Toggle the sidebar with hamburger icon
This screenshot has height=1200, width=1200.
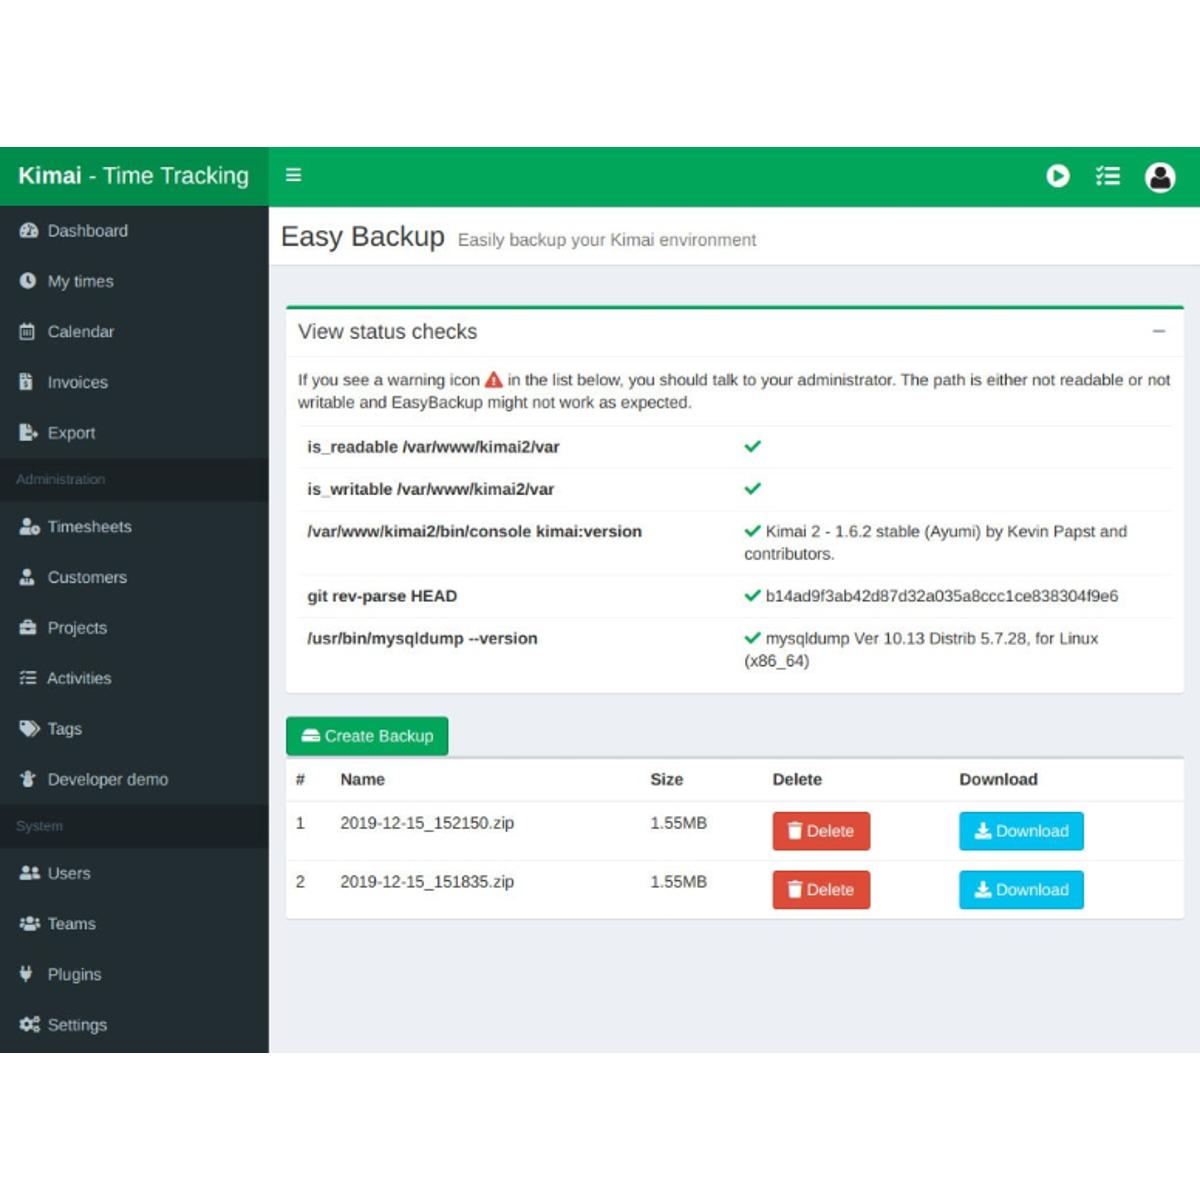click(294, 175)
